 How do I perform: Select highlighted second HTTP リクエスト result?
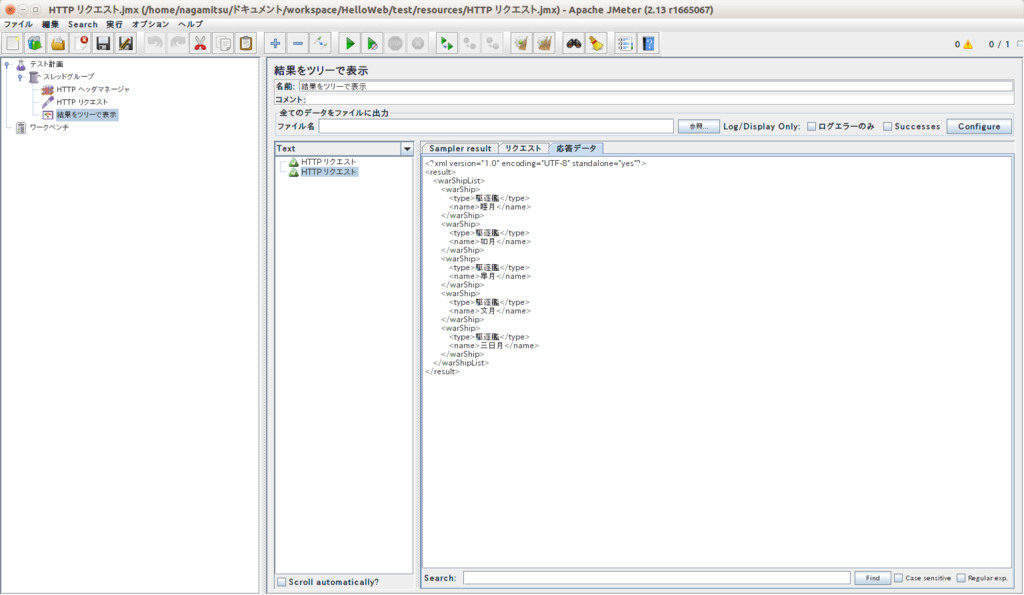[328, 172]
